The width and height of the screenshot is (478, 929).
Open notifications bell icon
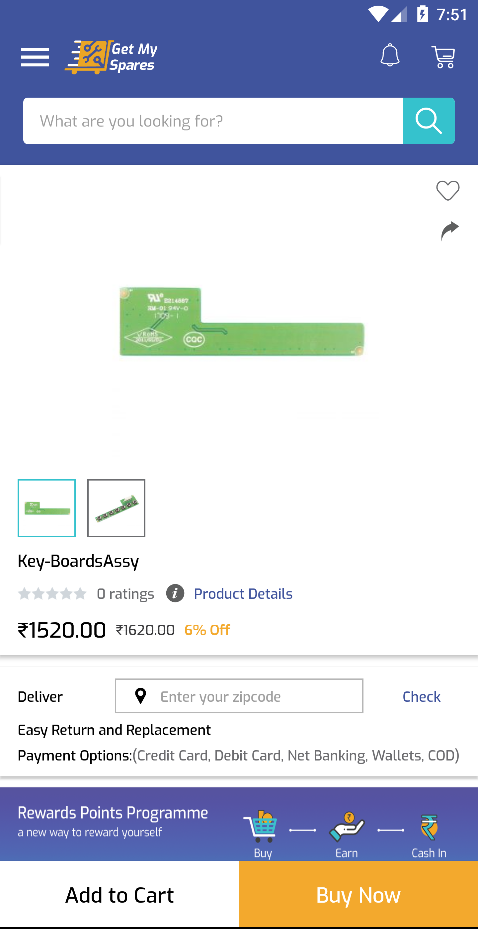(x=390, y=56)
